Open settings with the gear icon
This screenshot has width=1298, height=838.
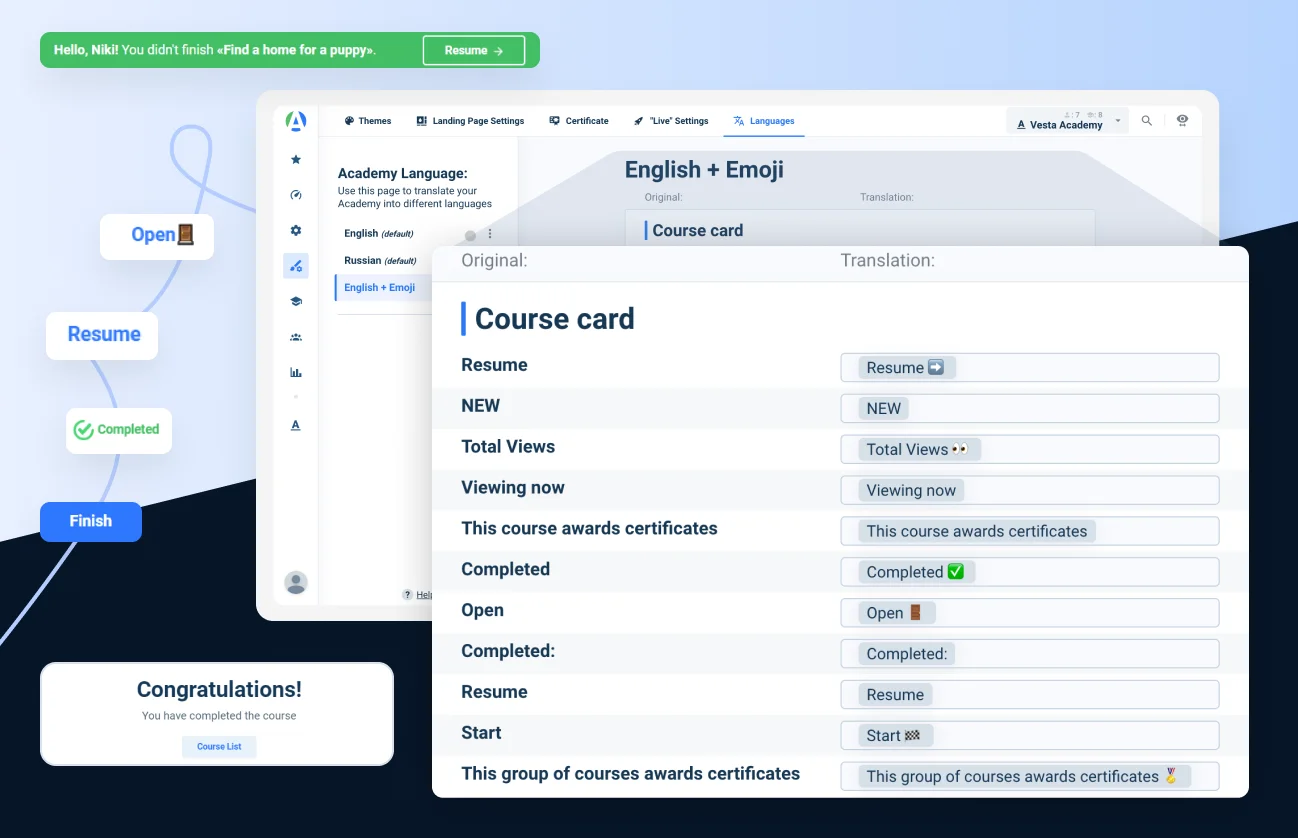click(295, 230)
